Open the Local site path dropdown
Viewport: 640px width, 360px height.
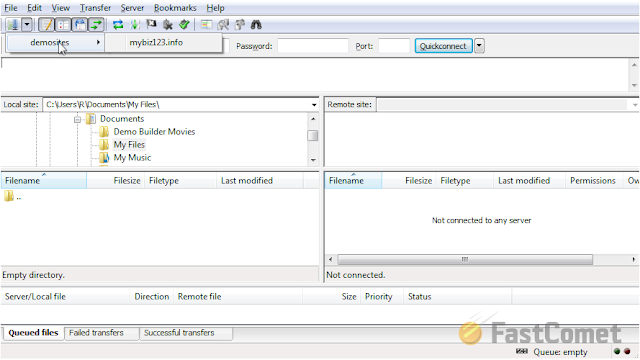tap(314, 105)
